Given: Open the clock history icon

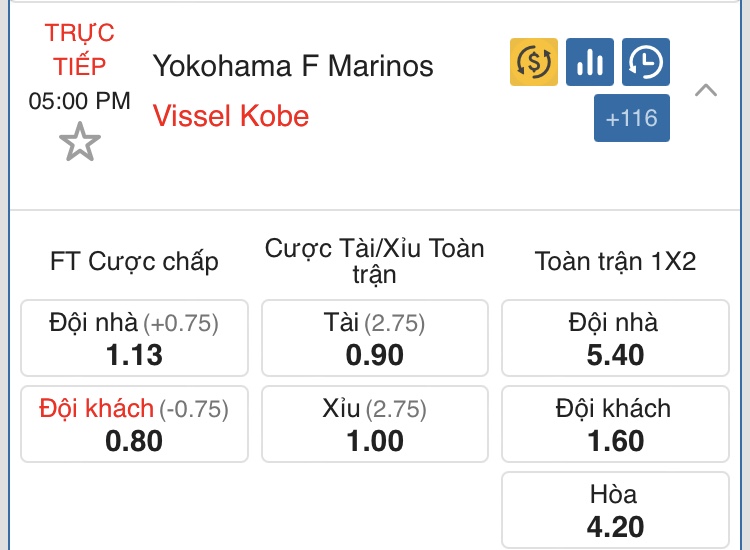Looking at the screenshot, I should coord(646,62).
